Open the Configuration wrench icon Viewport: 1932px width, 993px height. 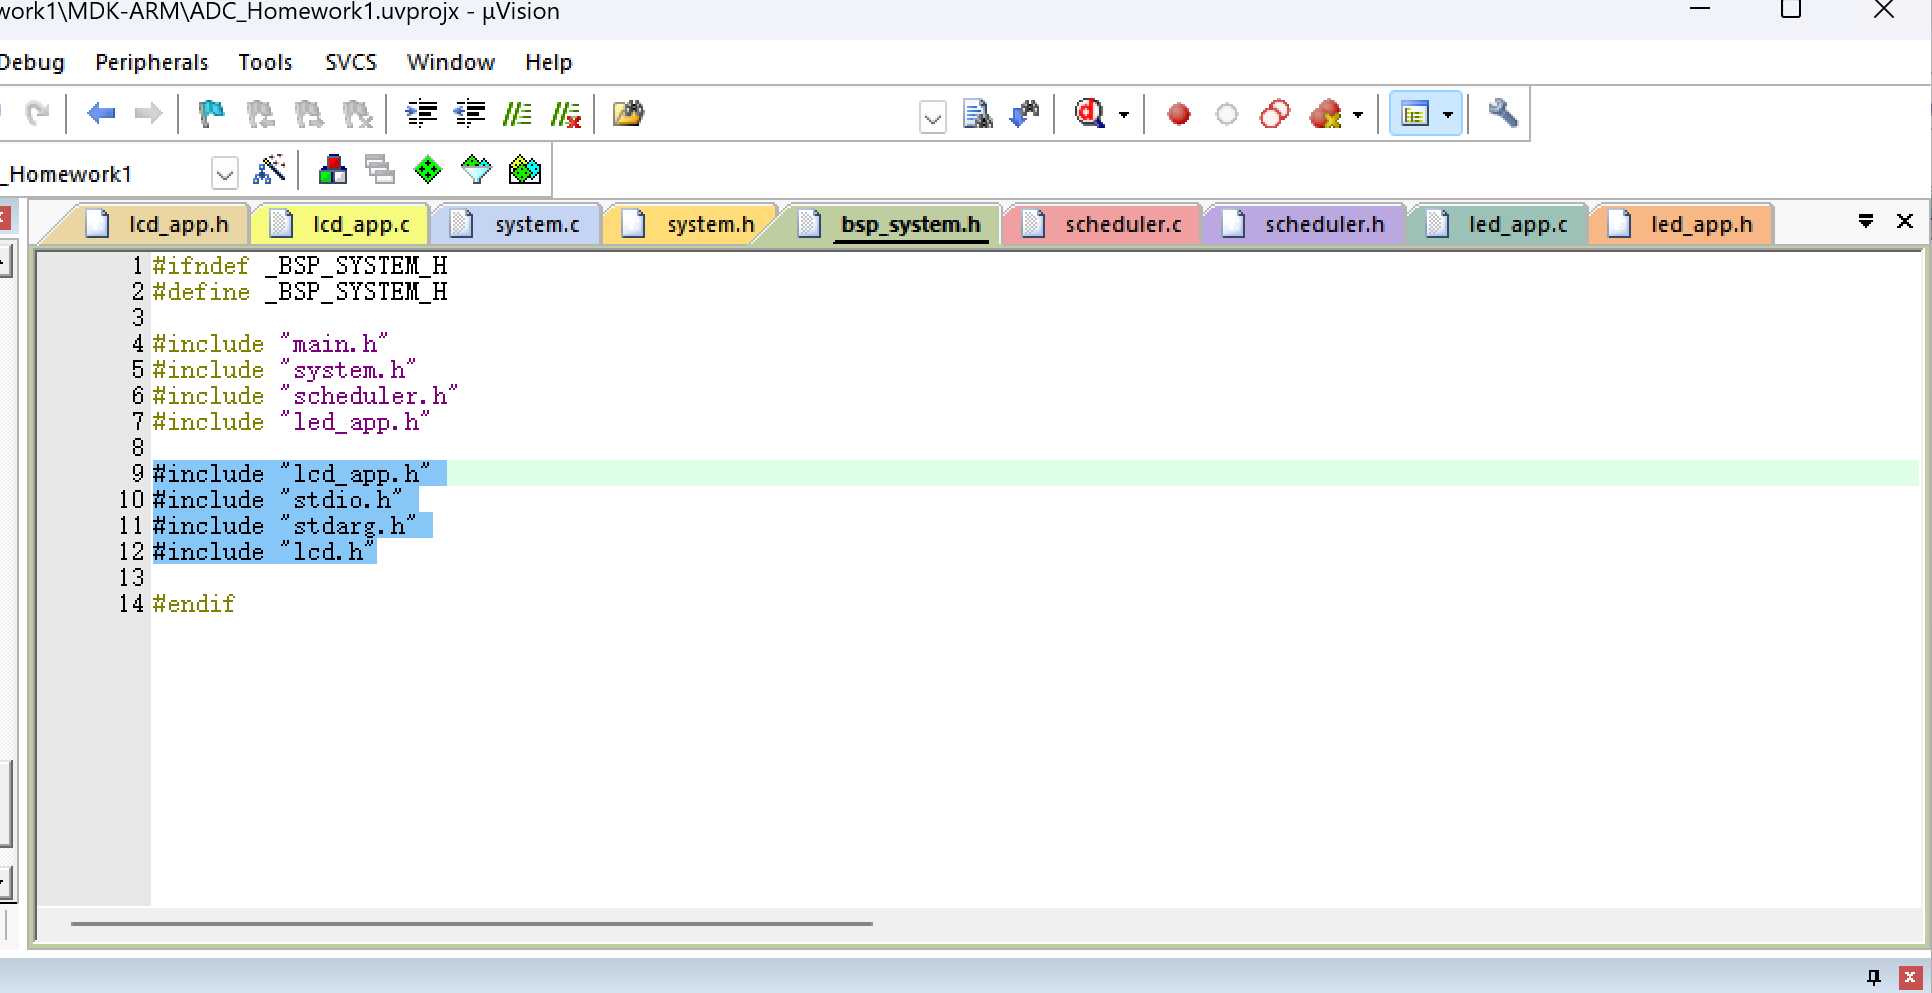tap(1502, 114)
